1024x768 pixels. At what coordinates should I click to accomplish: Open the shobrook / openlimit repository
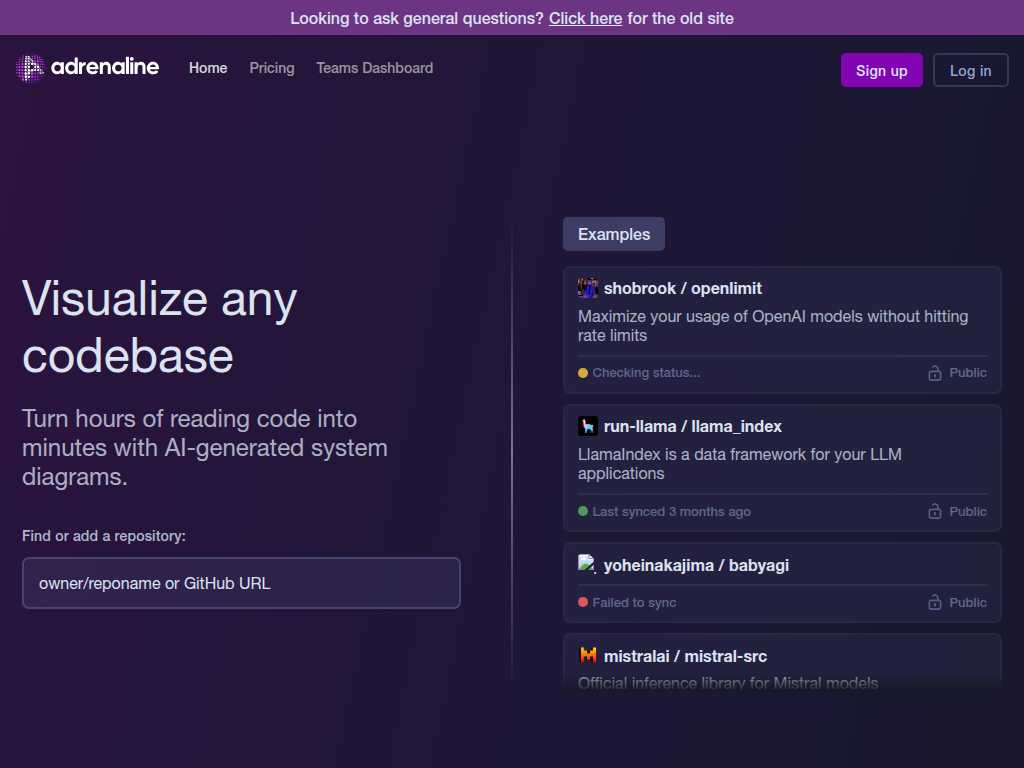682,288
